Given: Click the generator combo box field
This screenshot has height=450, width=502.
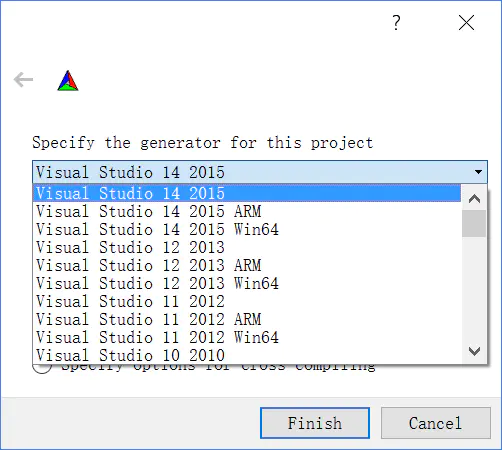Looking at the screenshot, I should coord(260,172).
